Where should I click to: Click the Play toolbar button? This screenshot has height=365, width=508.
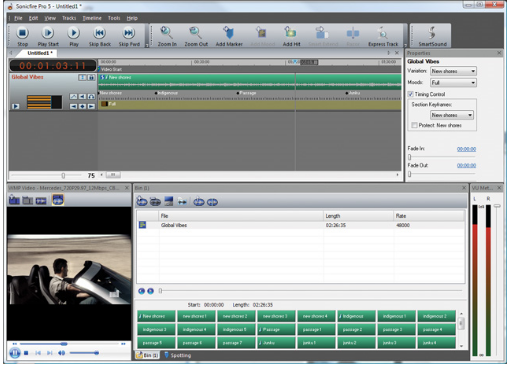point(74,36)
